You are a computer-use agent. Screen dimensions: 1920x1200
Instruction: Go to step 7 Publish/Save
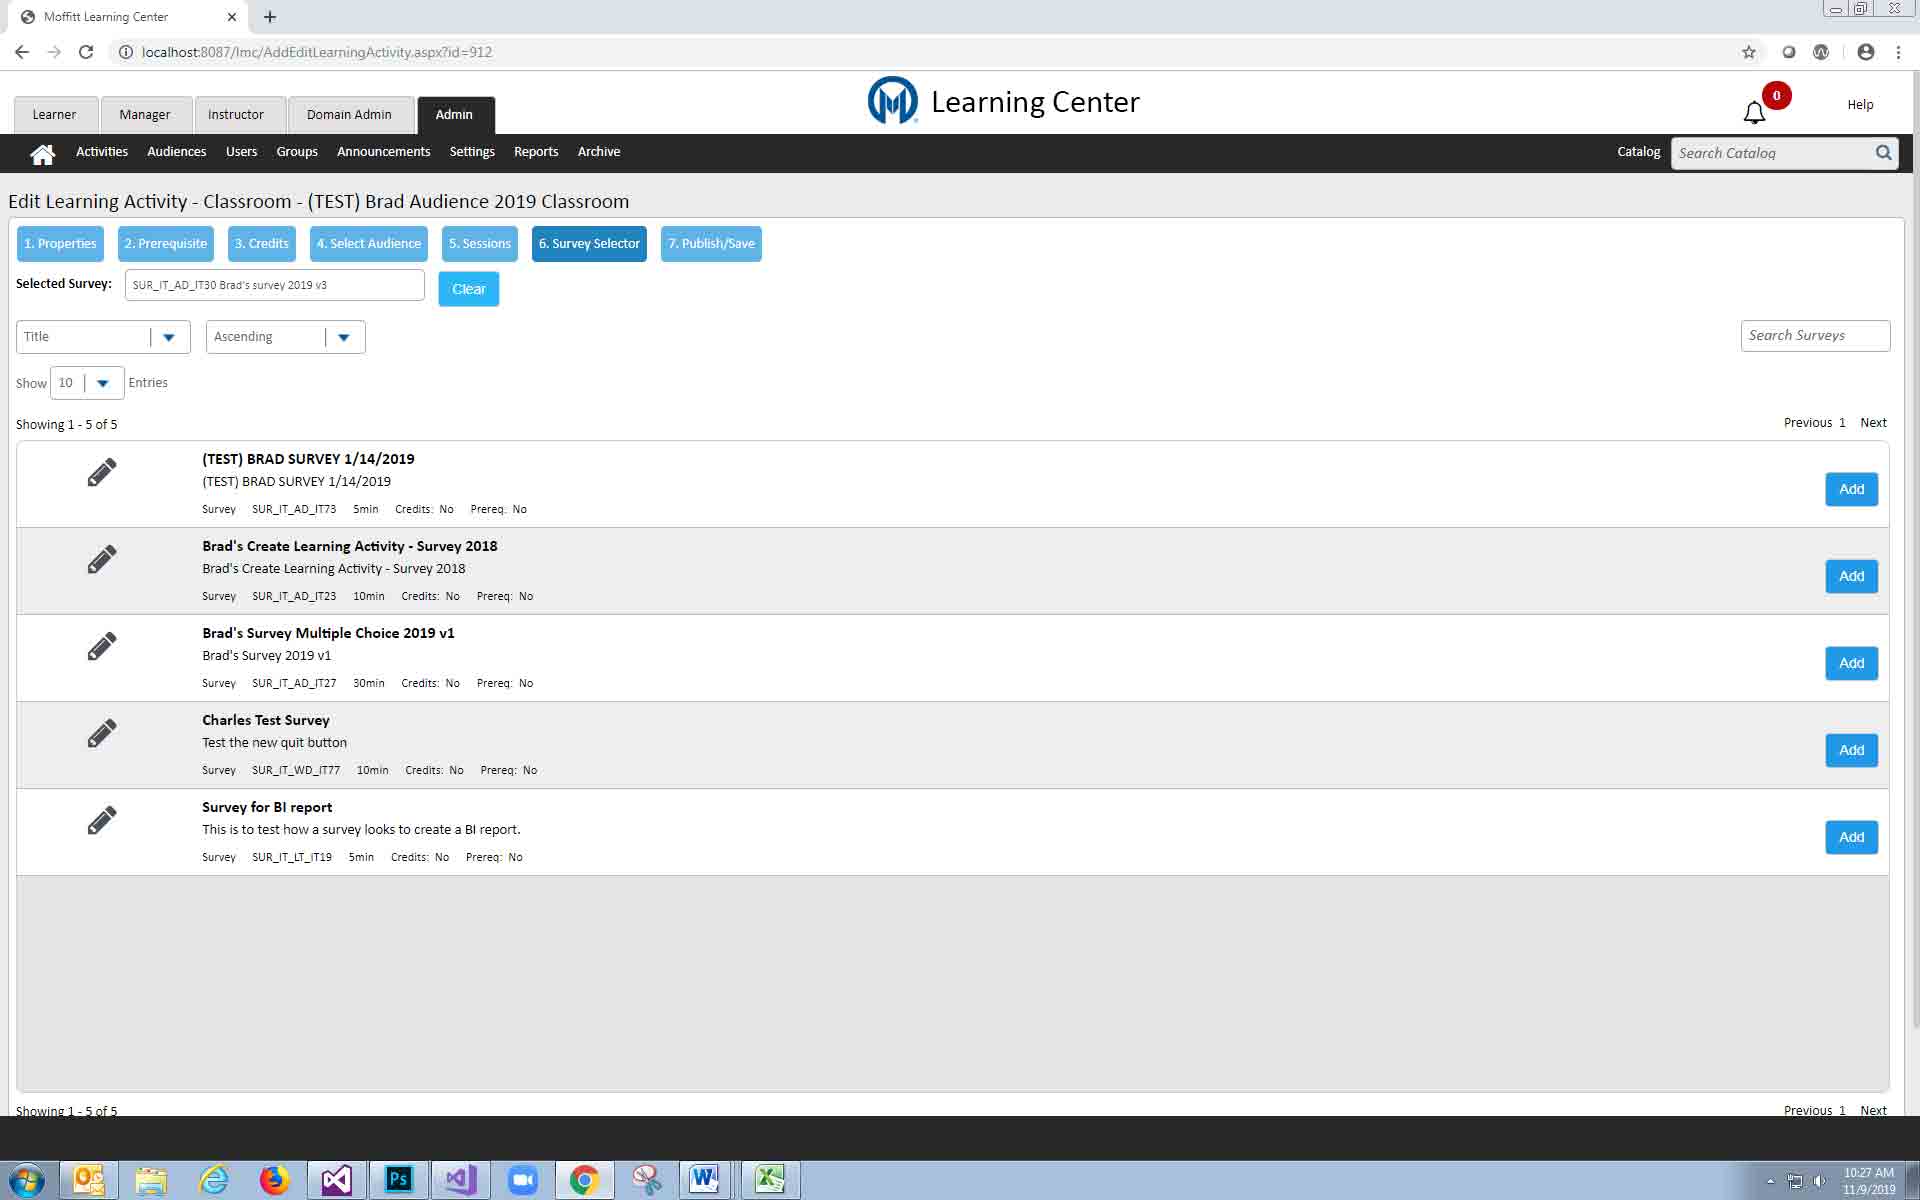click(x=710, y=244)
